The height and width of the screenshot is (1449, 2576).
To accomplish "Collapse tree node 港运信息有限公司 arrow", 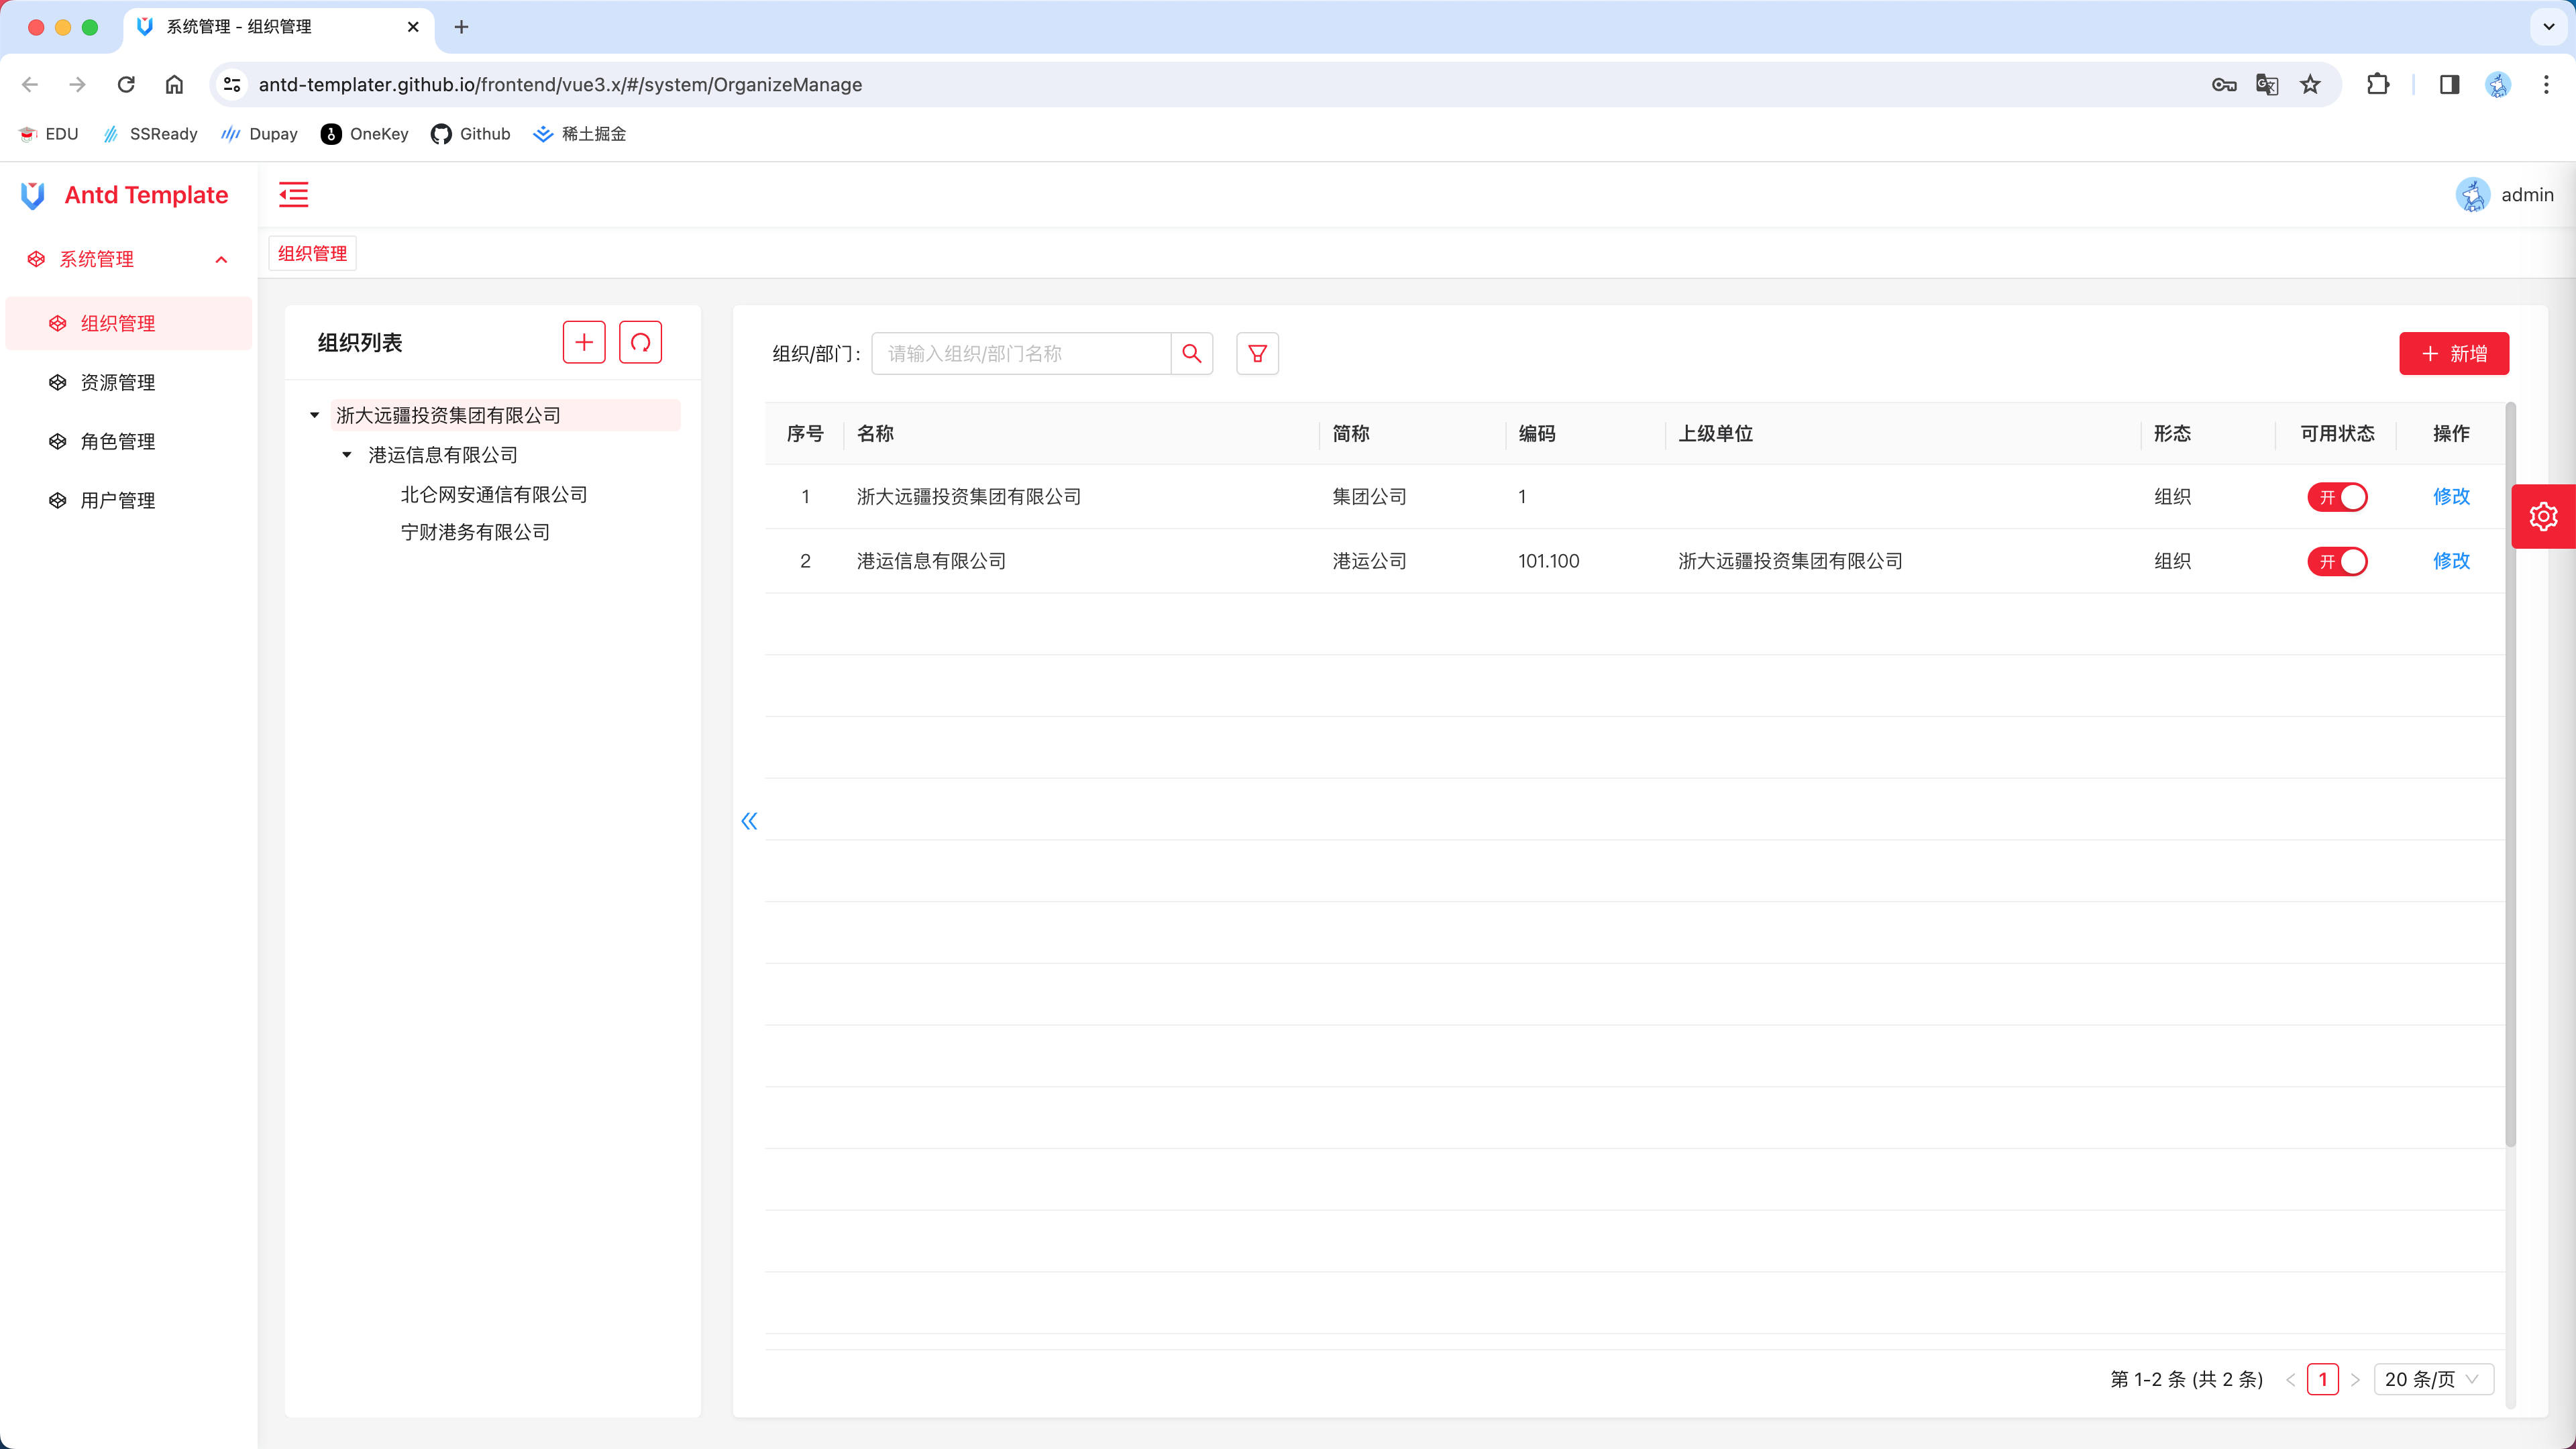I will pyautogui.click(x=347, y=455).
